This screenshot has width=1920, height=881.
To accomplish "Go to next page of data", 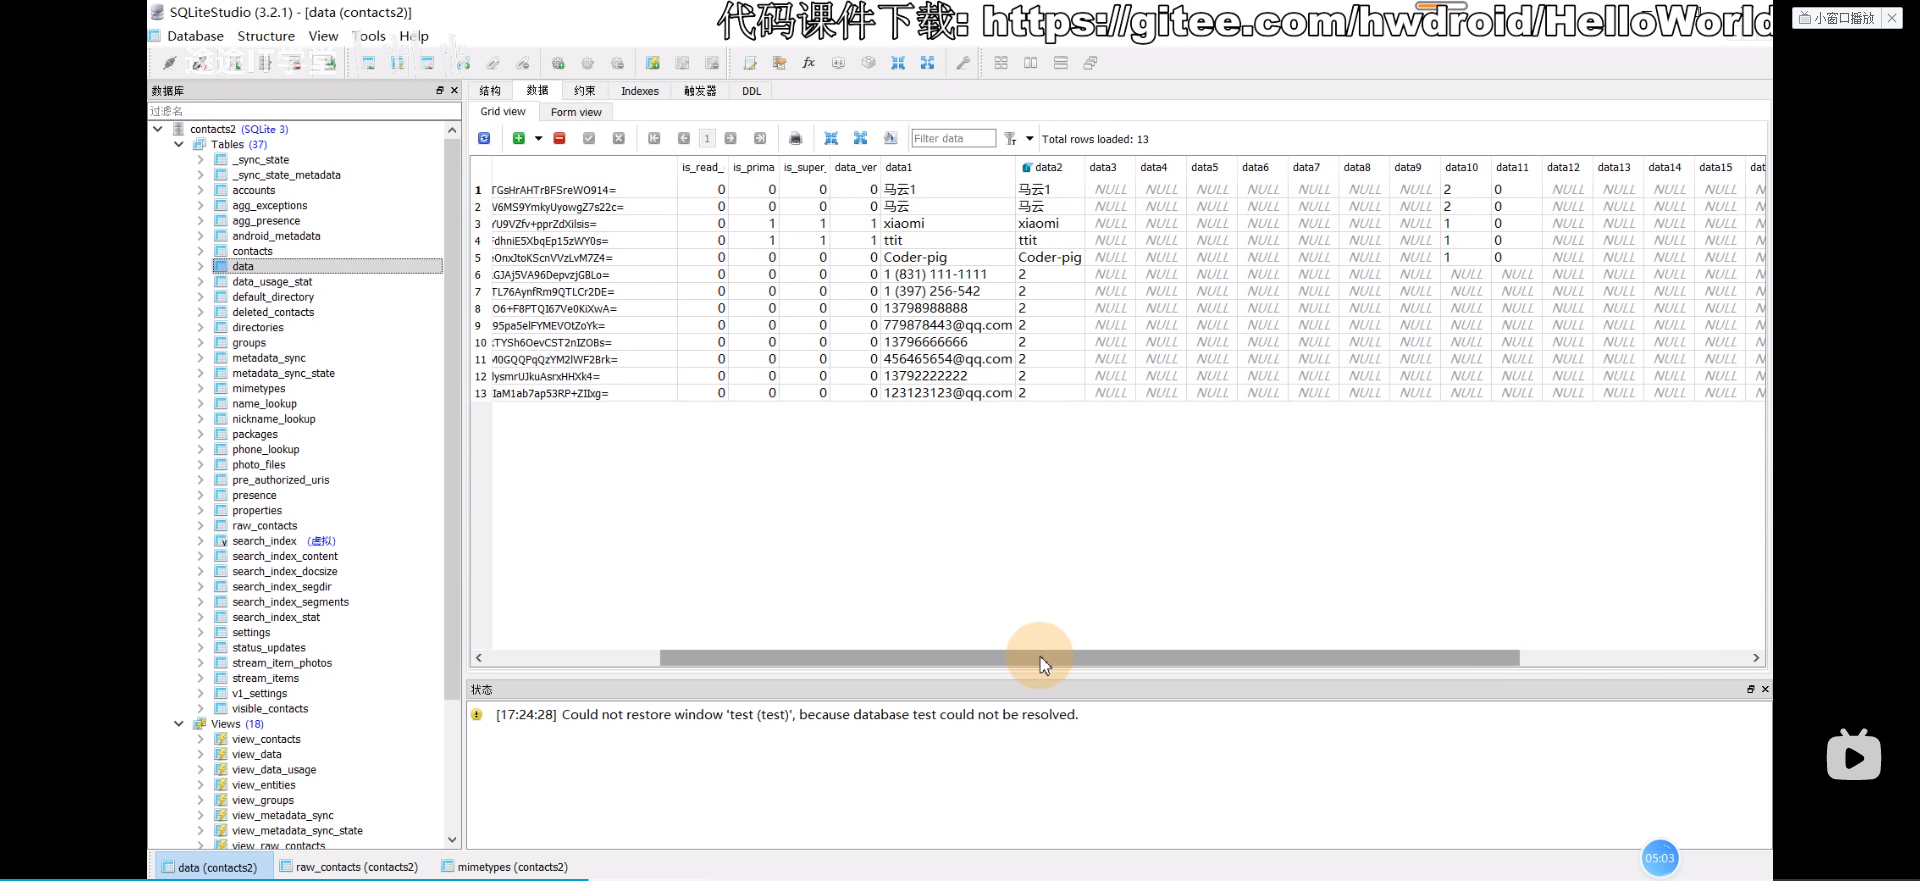I will pyautogui.click(x=731, y=138).
